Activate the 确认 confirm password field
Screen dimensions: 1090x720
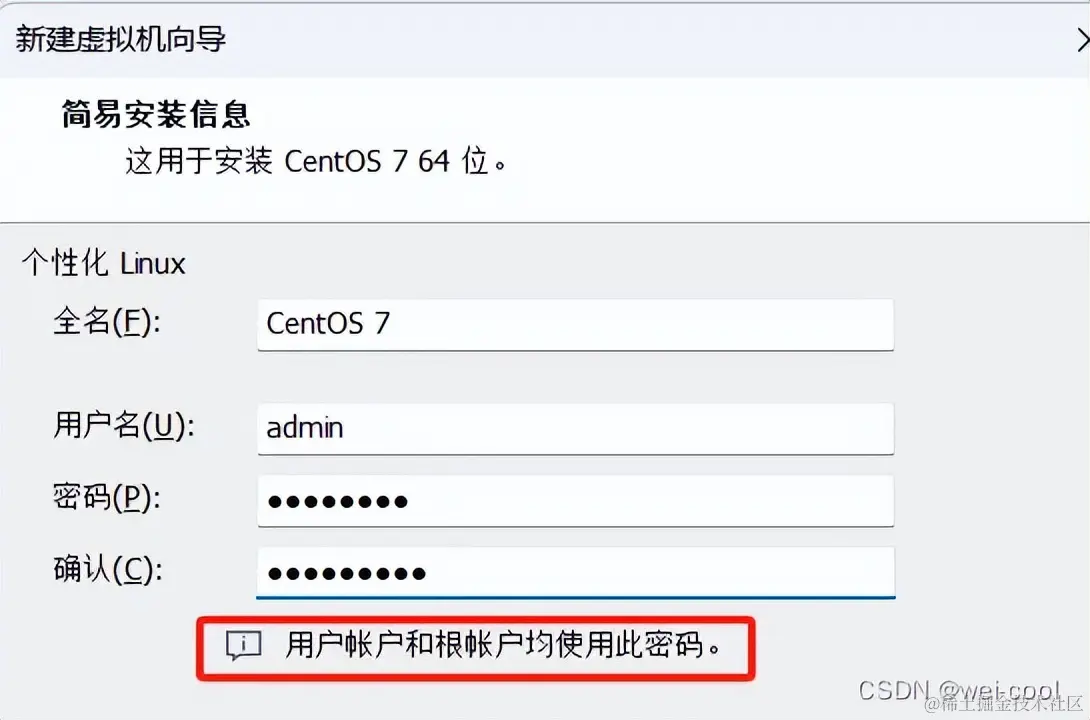click(575, 573)
